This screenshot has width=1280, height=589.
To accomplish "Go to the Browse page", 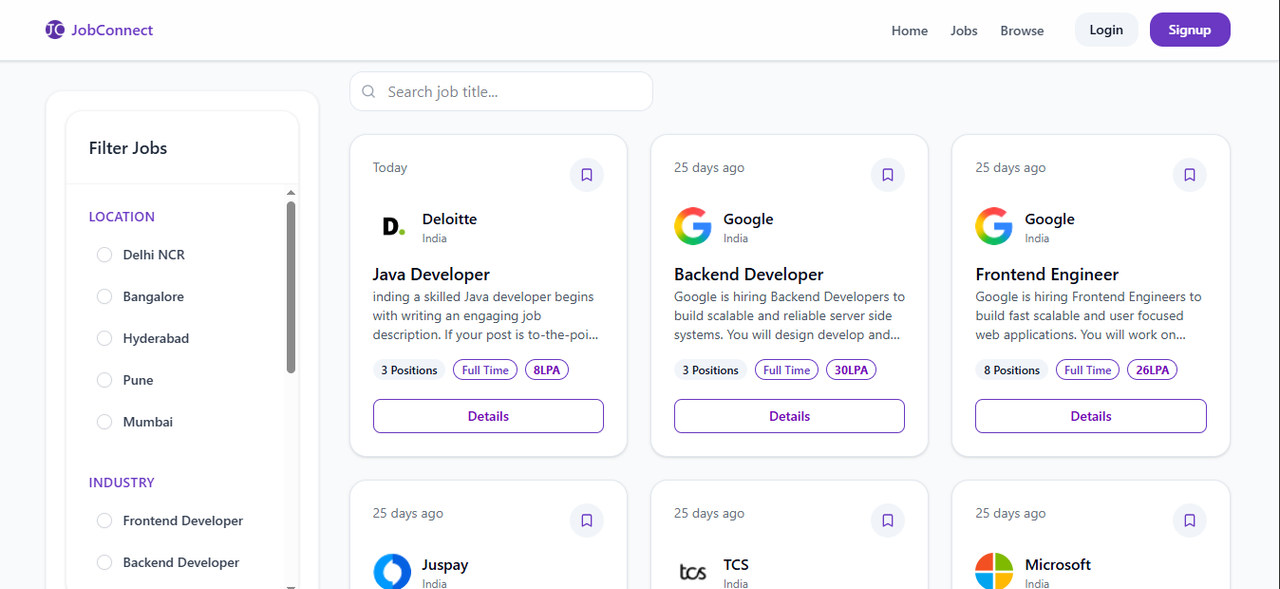I will pyautogui.click(x=1022, y=31).
